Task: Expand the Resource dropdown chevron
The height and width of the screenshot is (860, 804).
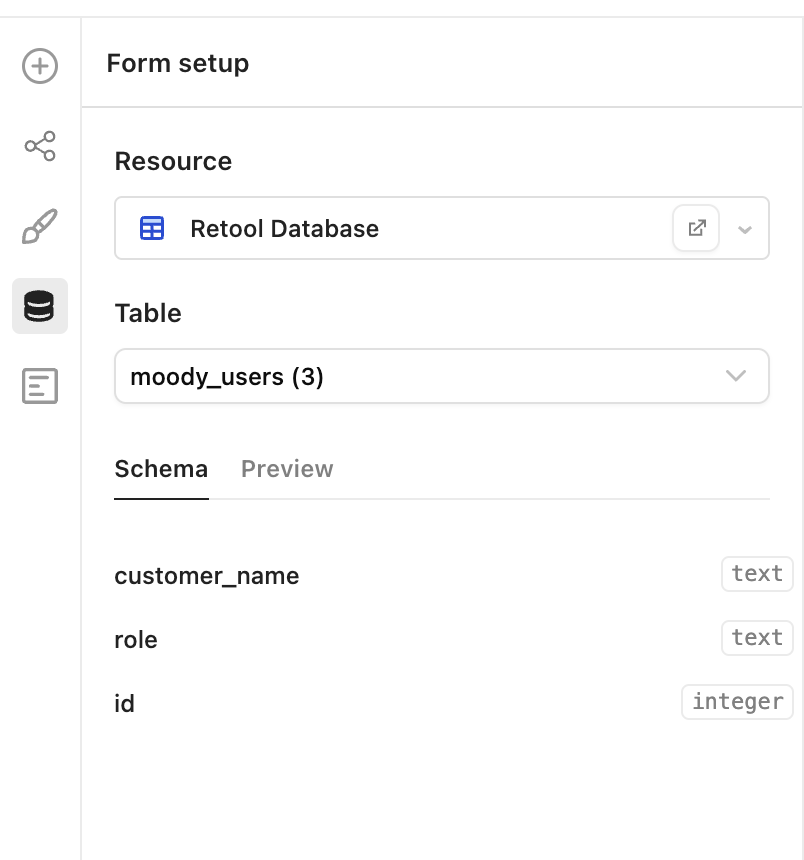Action: [745, 229]
